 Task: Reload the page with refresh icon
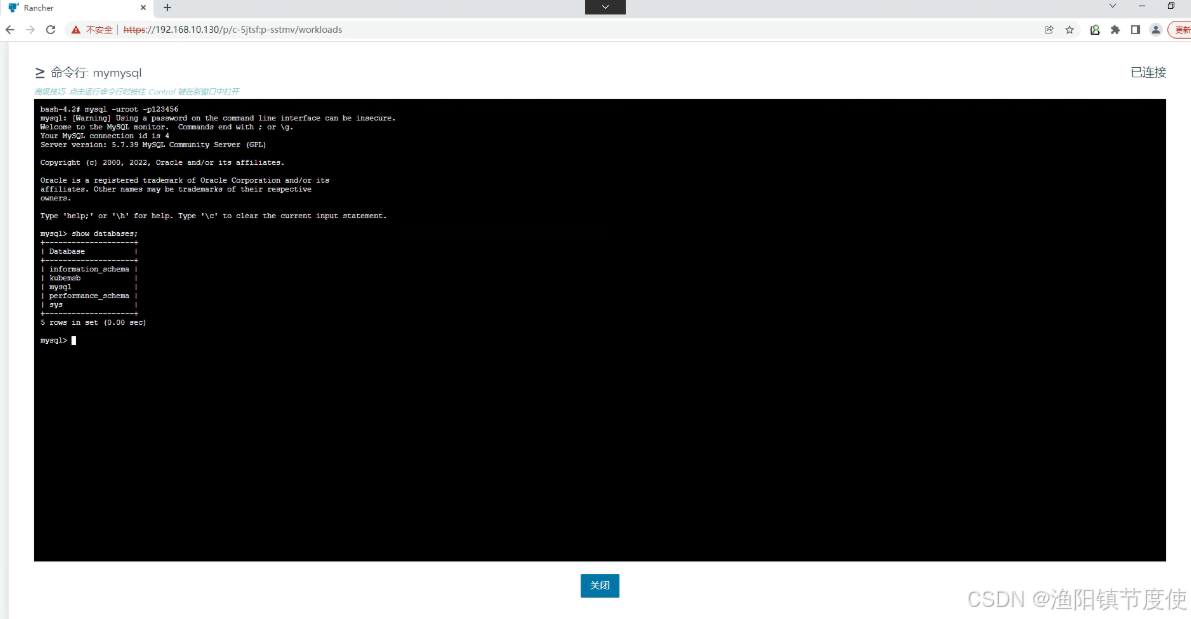coord(50,30)
